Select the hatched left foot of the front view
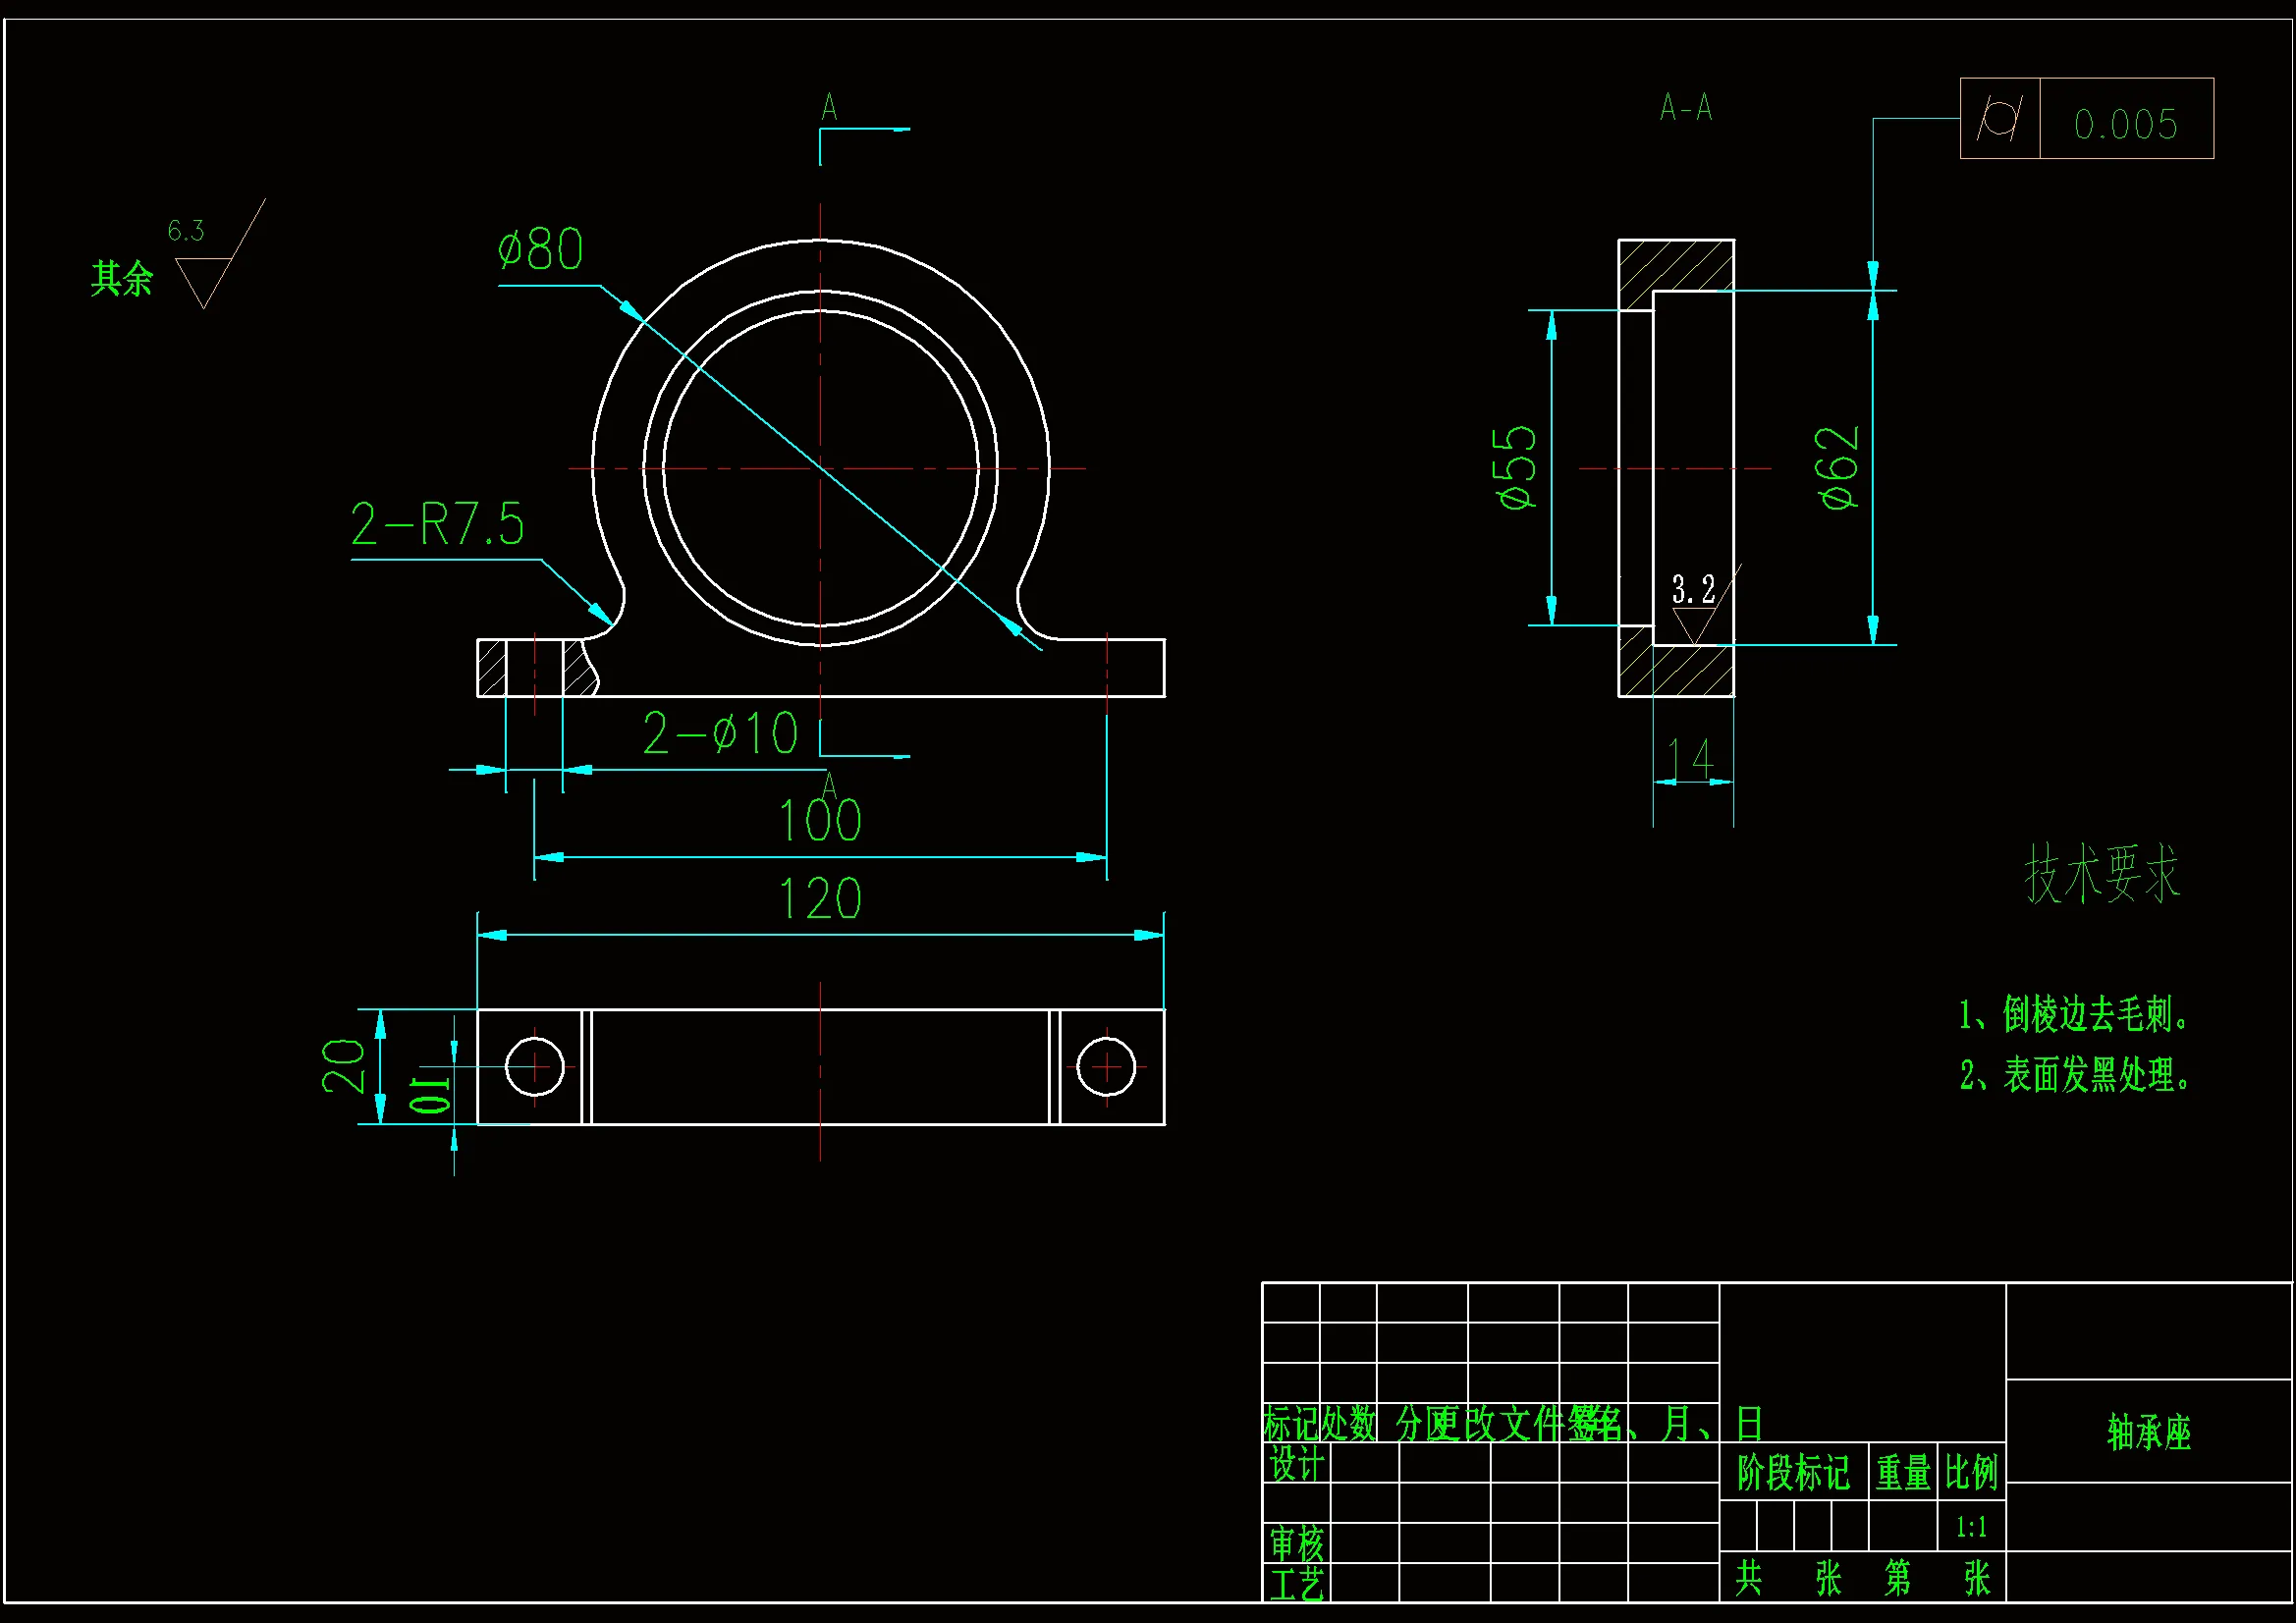Image resolution: width=2296 pixels, height=1623 pixels. tap(491, 668)
